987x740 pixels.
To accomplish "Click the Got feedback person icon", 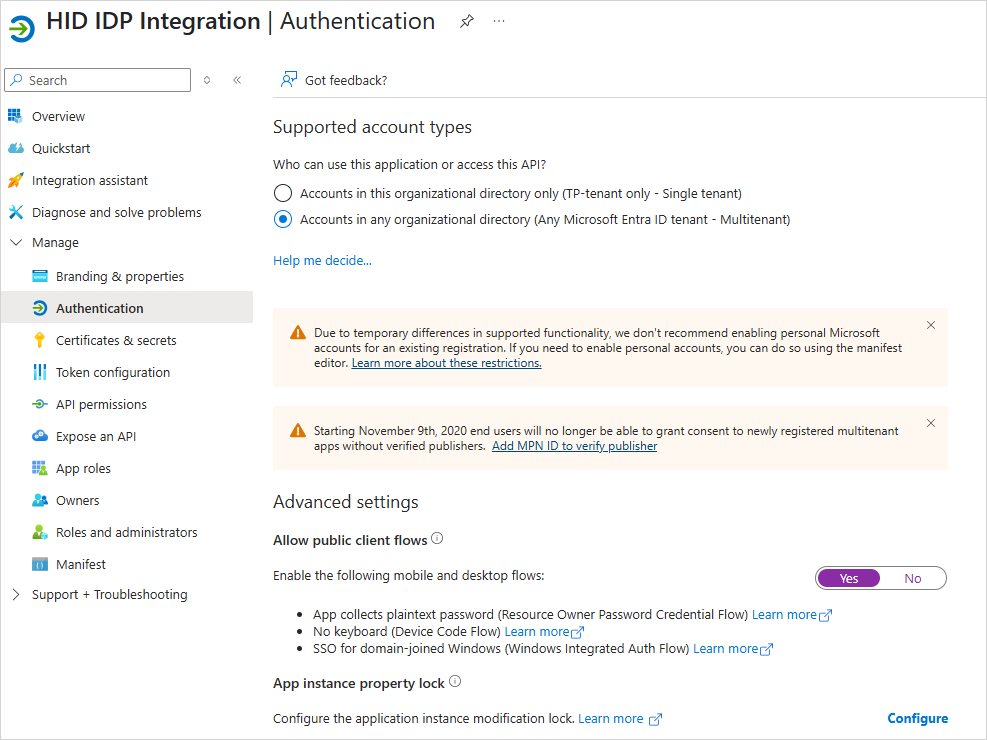I will 289,80.
